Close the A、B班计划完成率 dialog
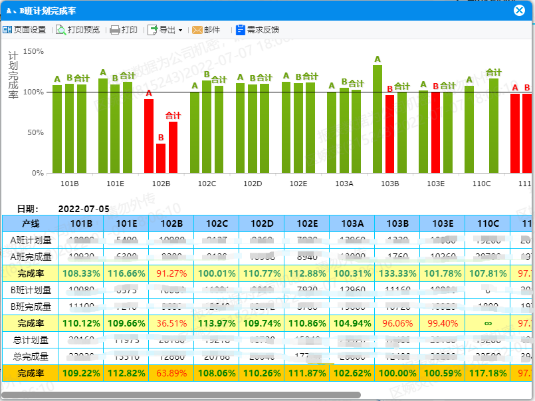The width and height of the screenshot is (535, 401). click(x=519, y=10)
